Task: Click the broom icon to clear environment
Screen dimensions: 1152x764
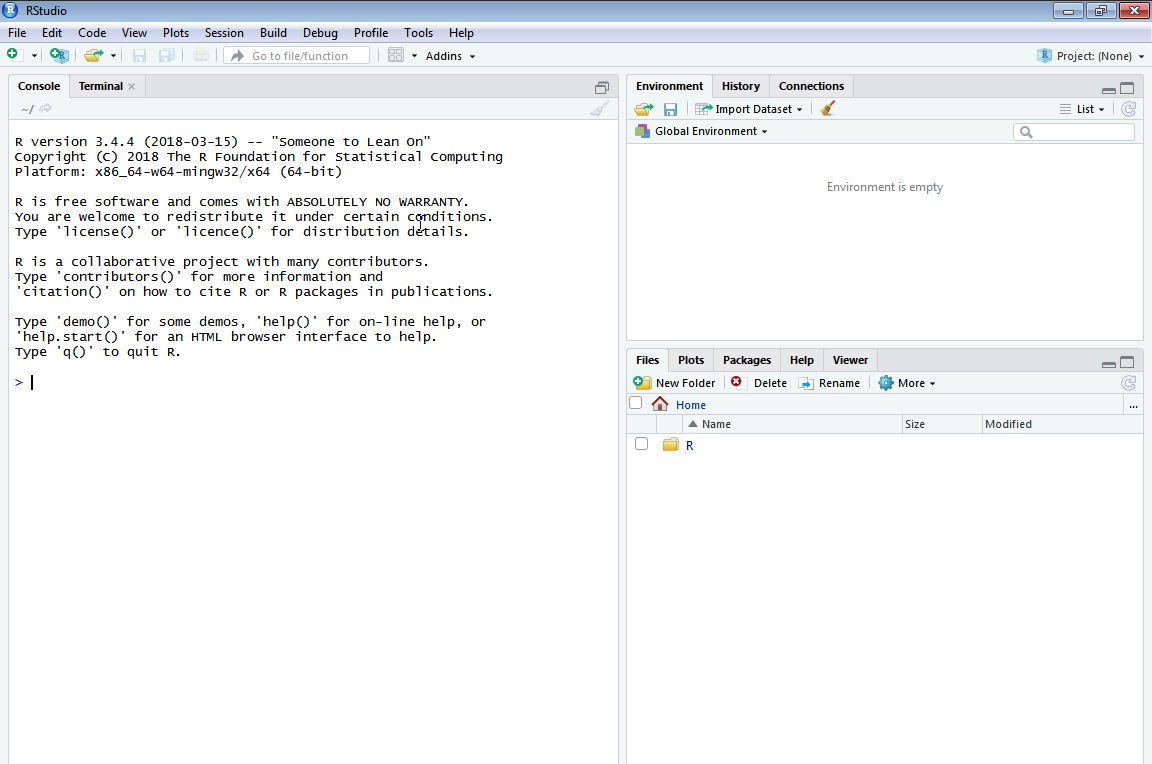Action: tap(827, 108)
